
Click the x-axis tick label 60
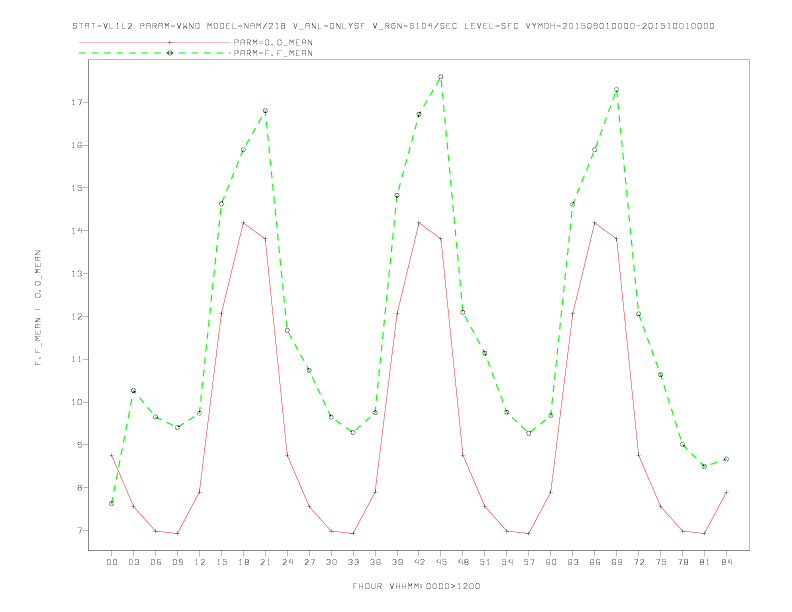click(x=551, y=562)
